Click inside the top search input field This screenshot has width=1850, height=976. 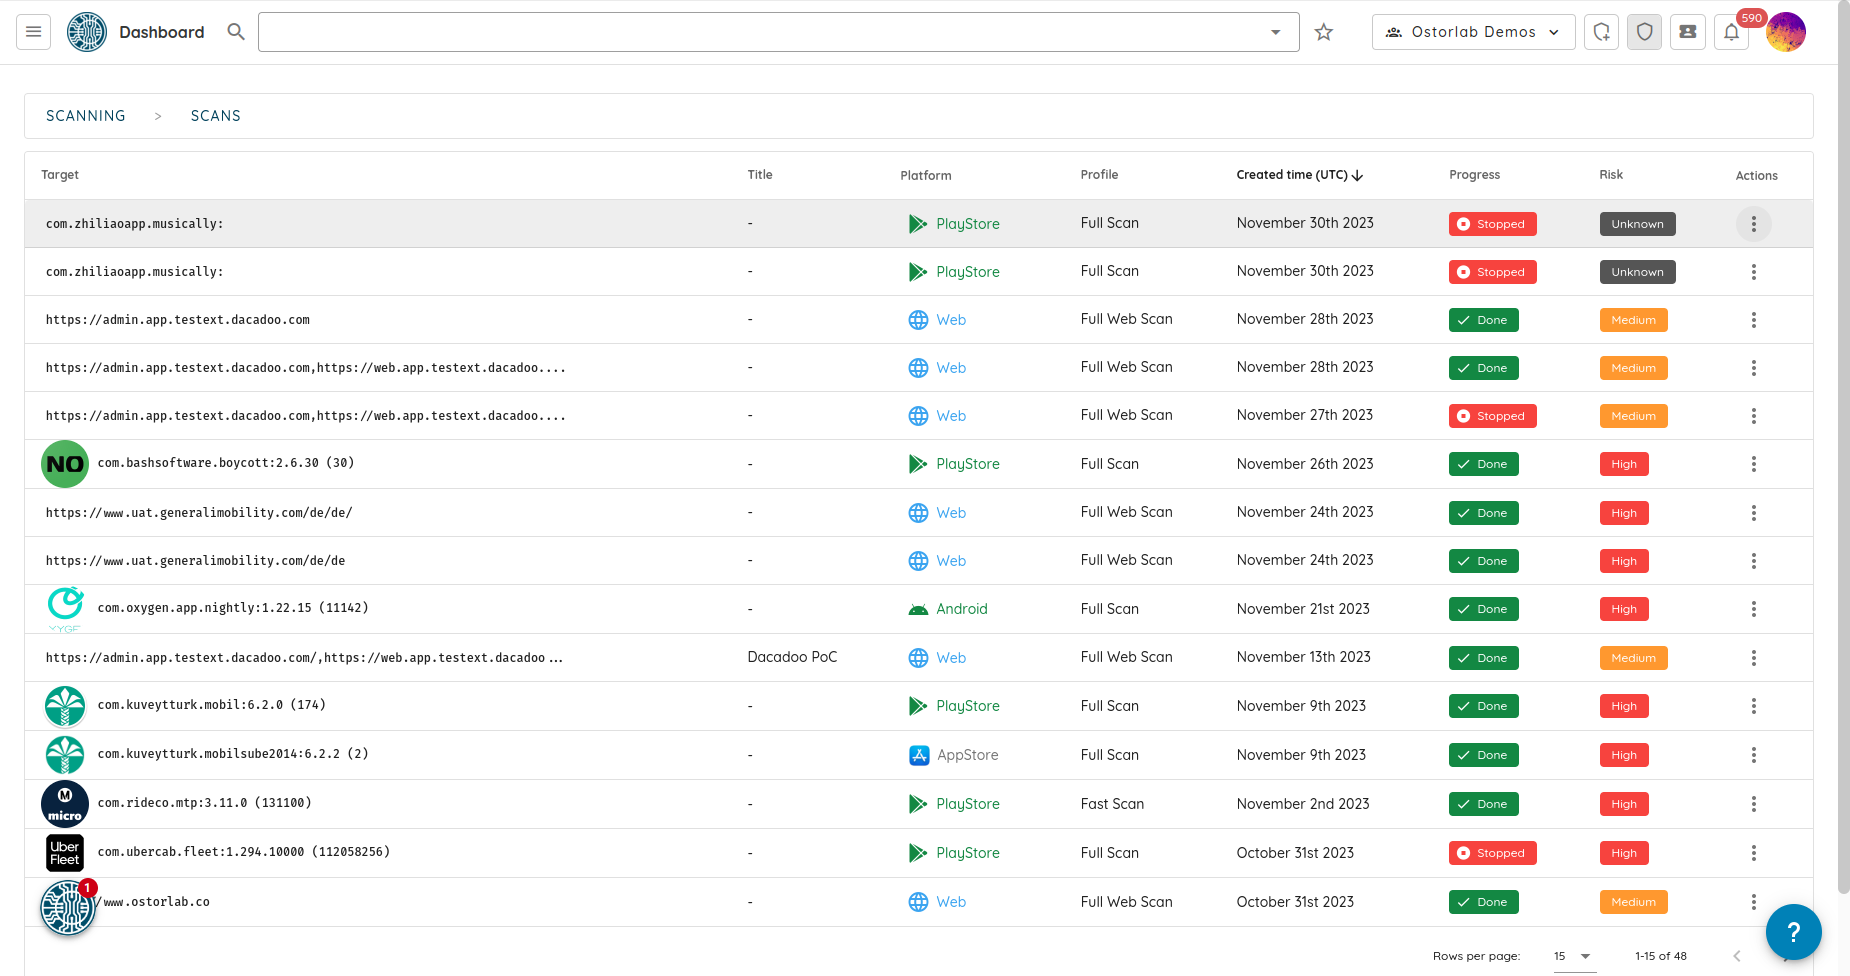click(760, 32)
